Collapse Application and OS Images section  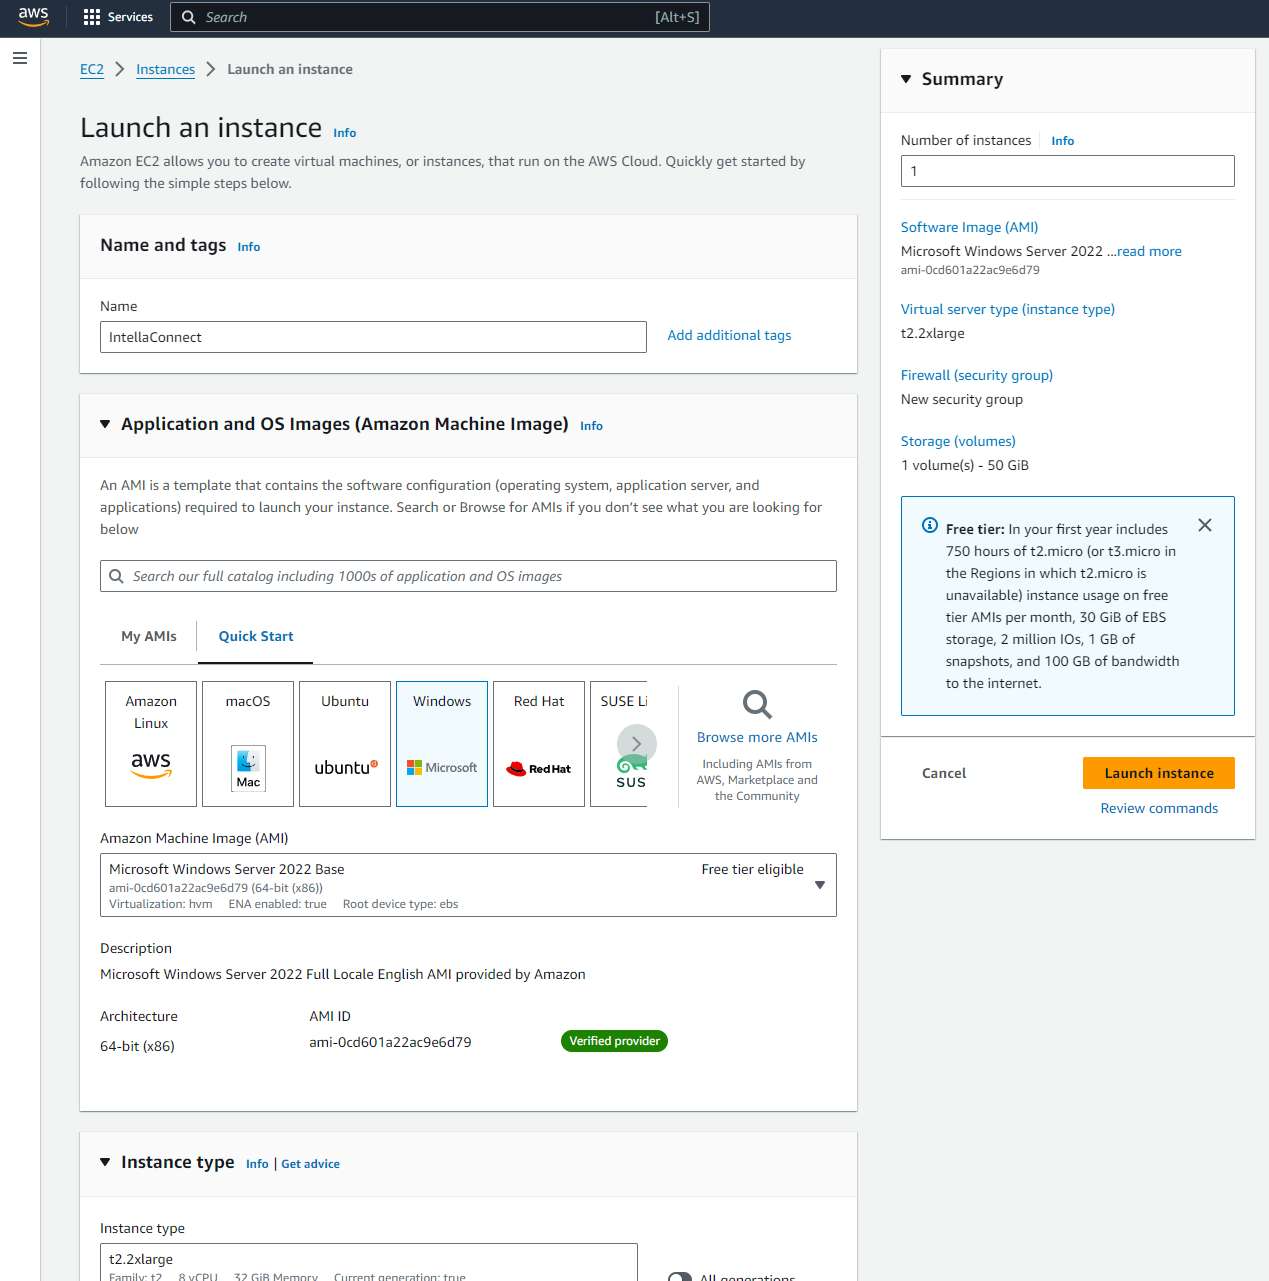pos(105,424)
